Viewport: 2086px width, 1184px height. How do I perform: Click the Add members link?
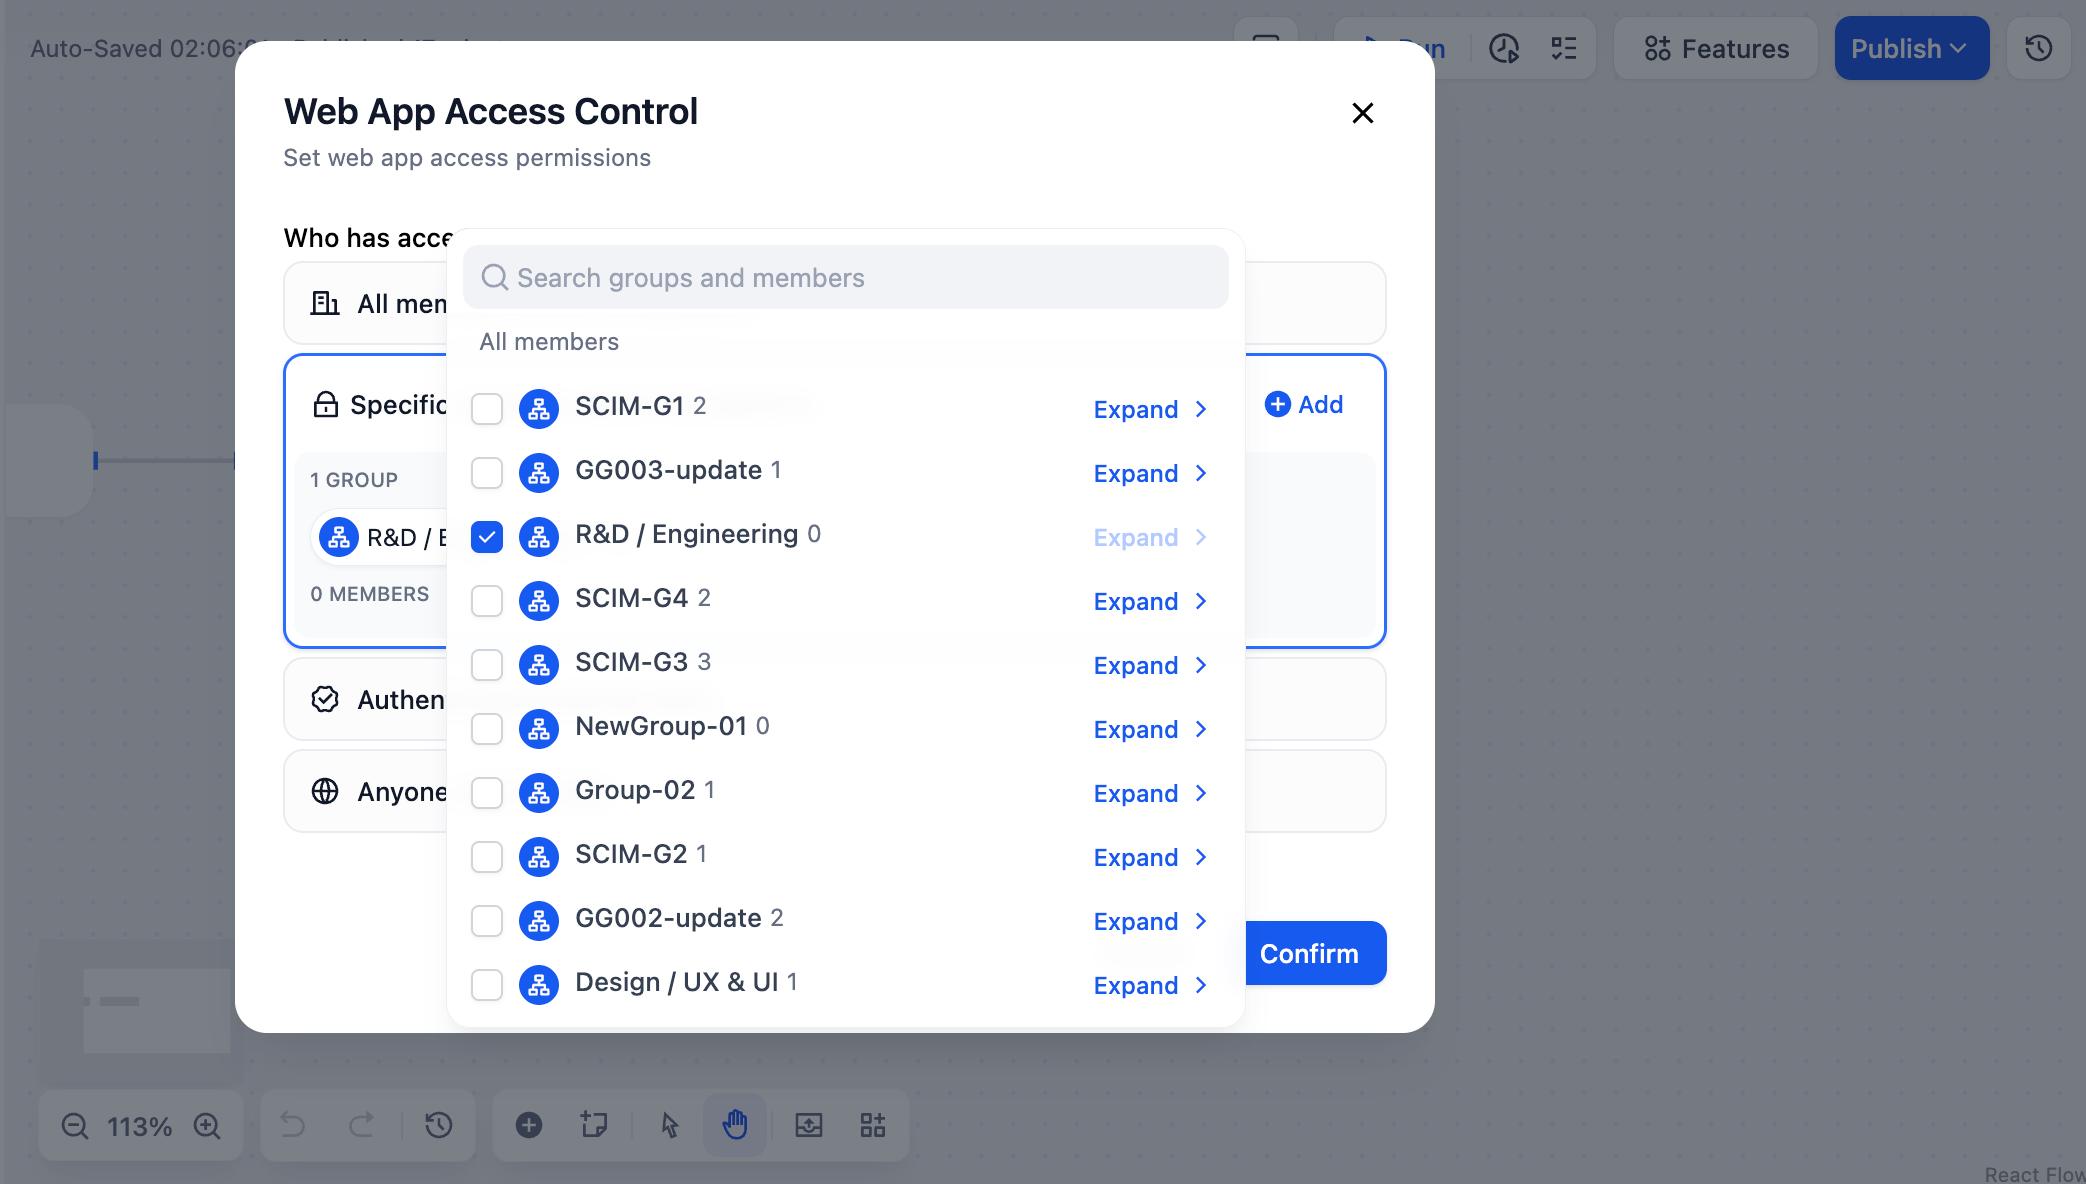tap(1304, 404)
